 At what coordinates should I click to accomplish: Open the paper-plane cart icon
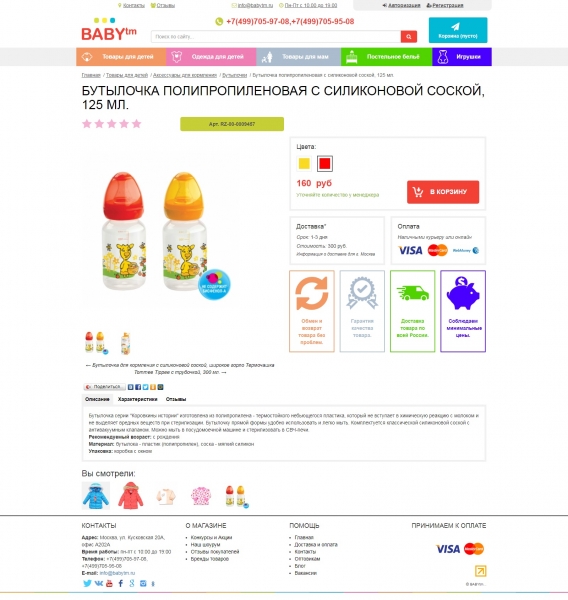455,26
